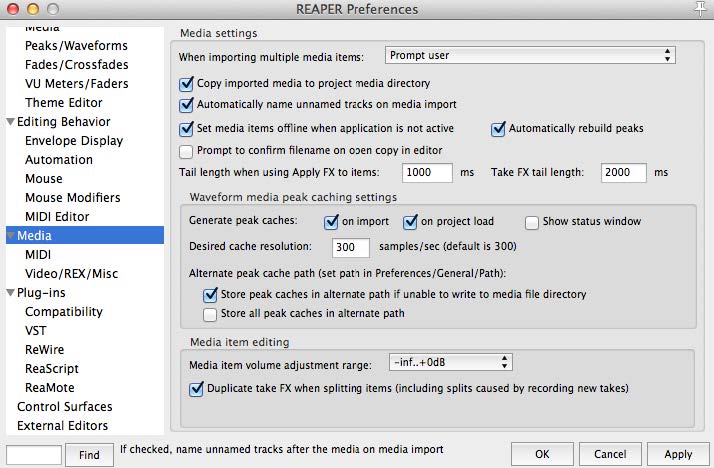Pin the REAPER Preferences window with pushpin icon

click(x=701, y=9)
